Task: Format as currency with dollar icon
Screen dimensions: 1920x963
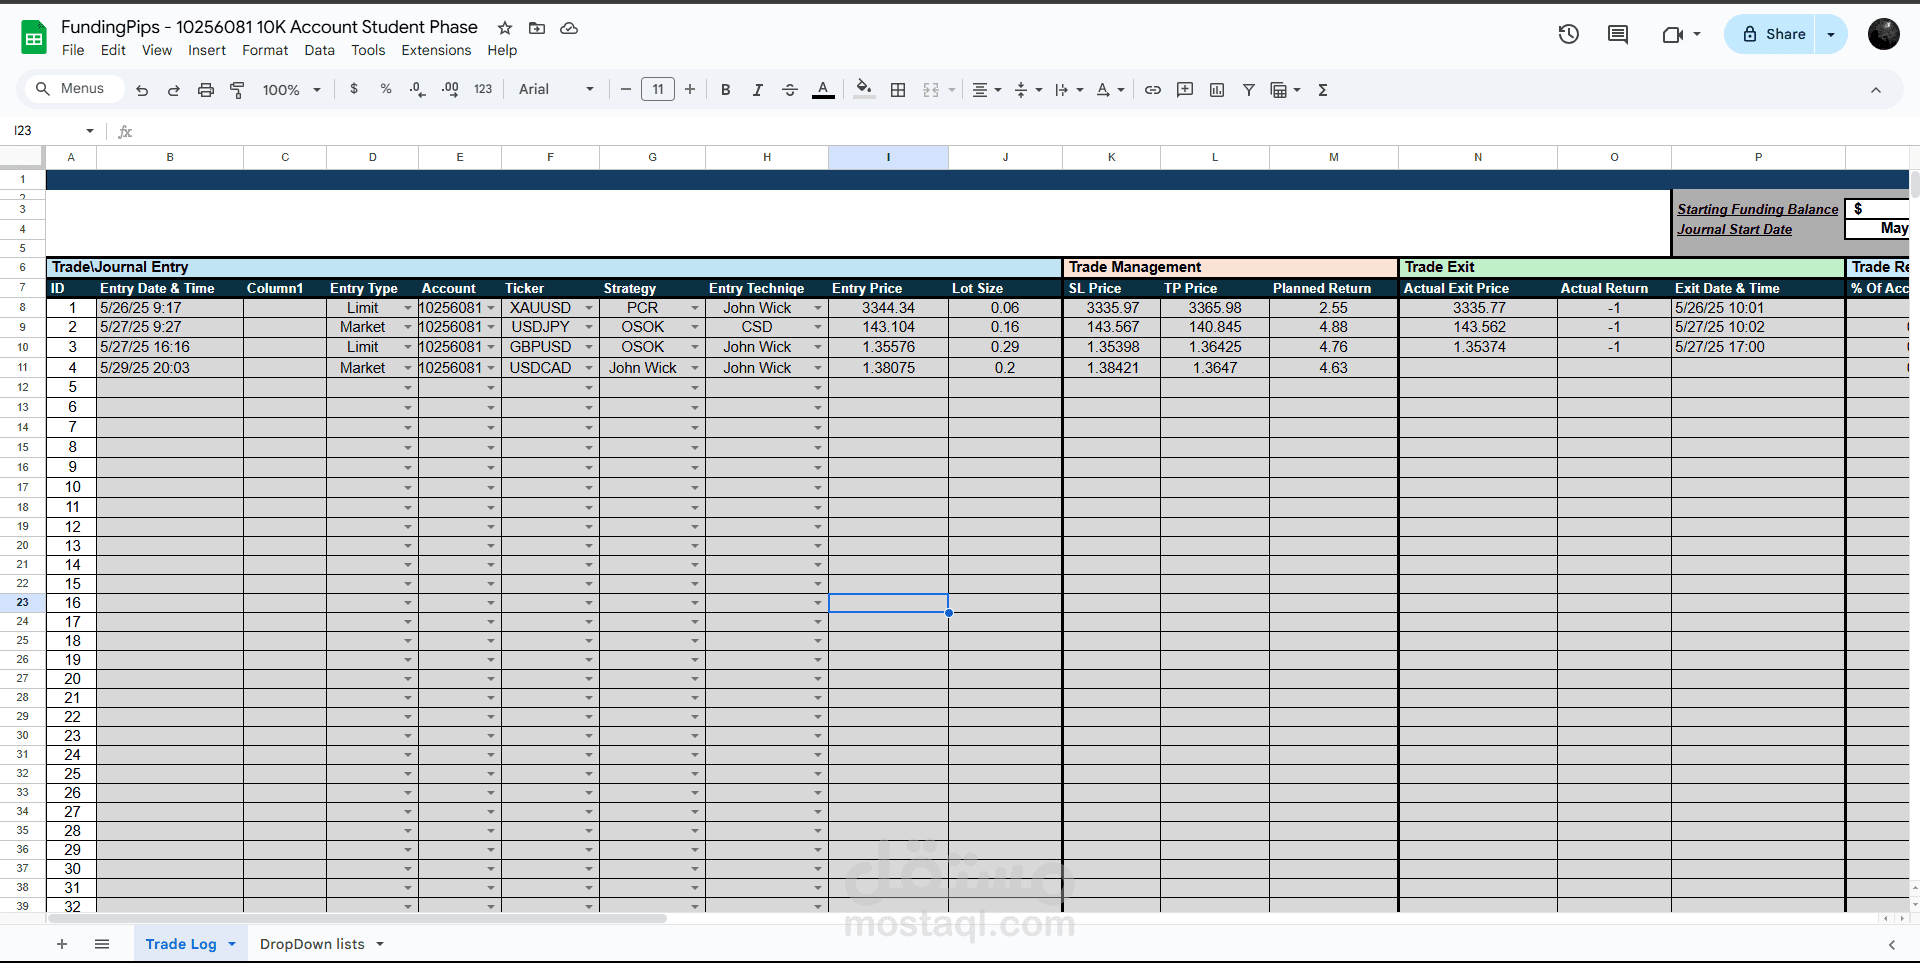Action: [x=354, y=89]
